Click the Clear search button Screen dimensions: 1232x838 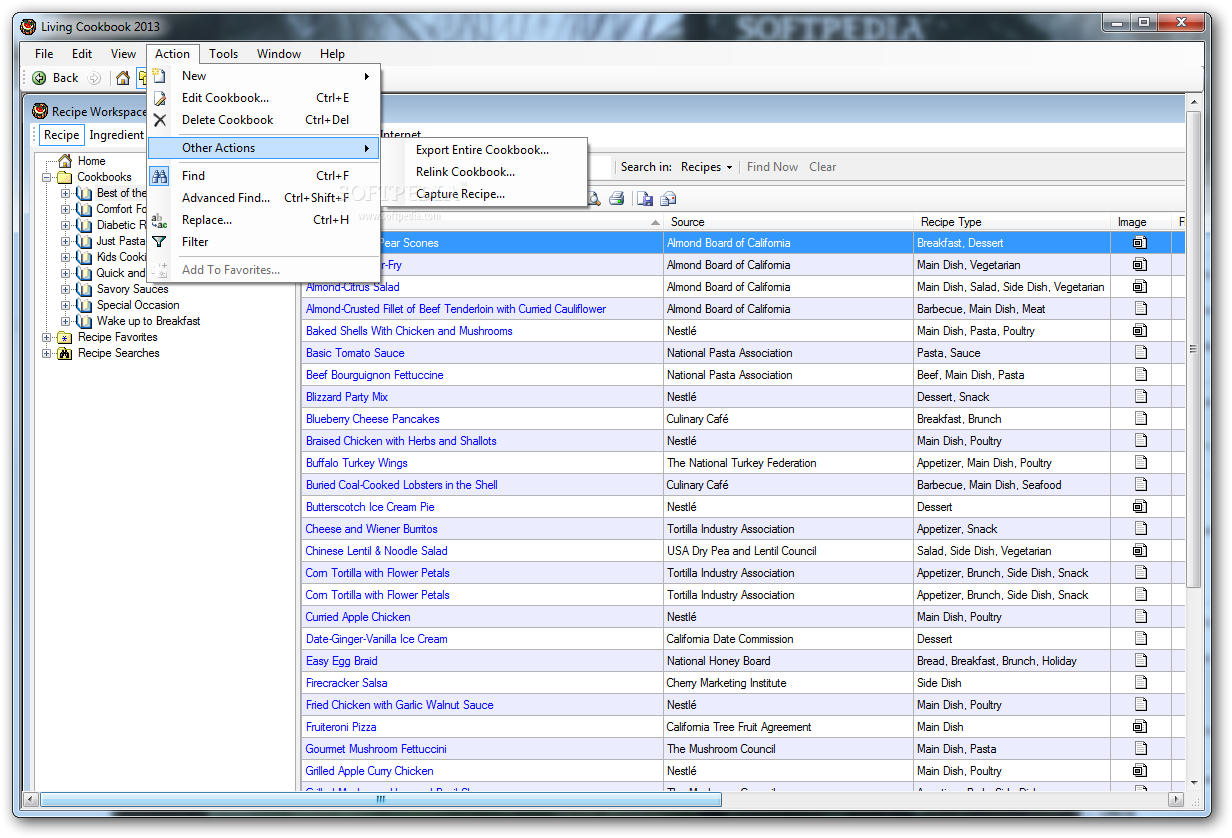coord(823,167)
